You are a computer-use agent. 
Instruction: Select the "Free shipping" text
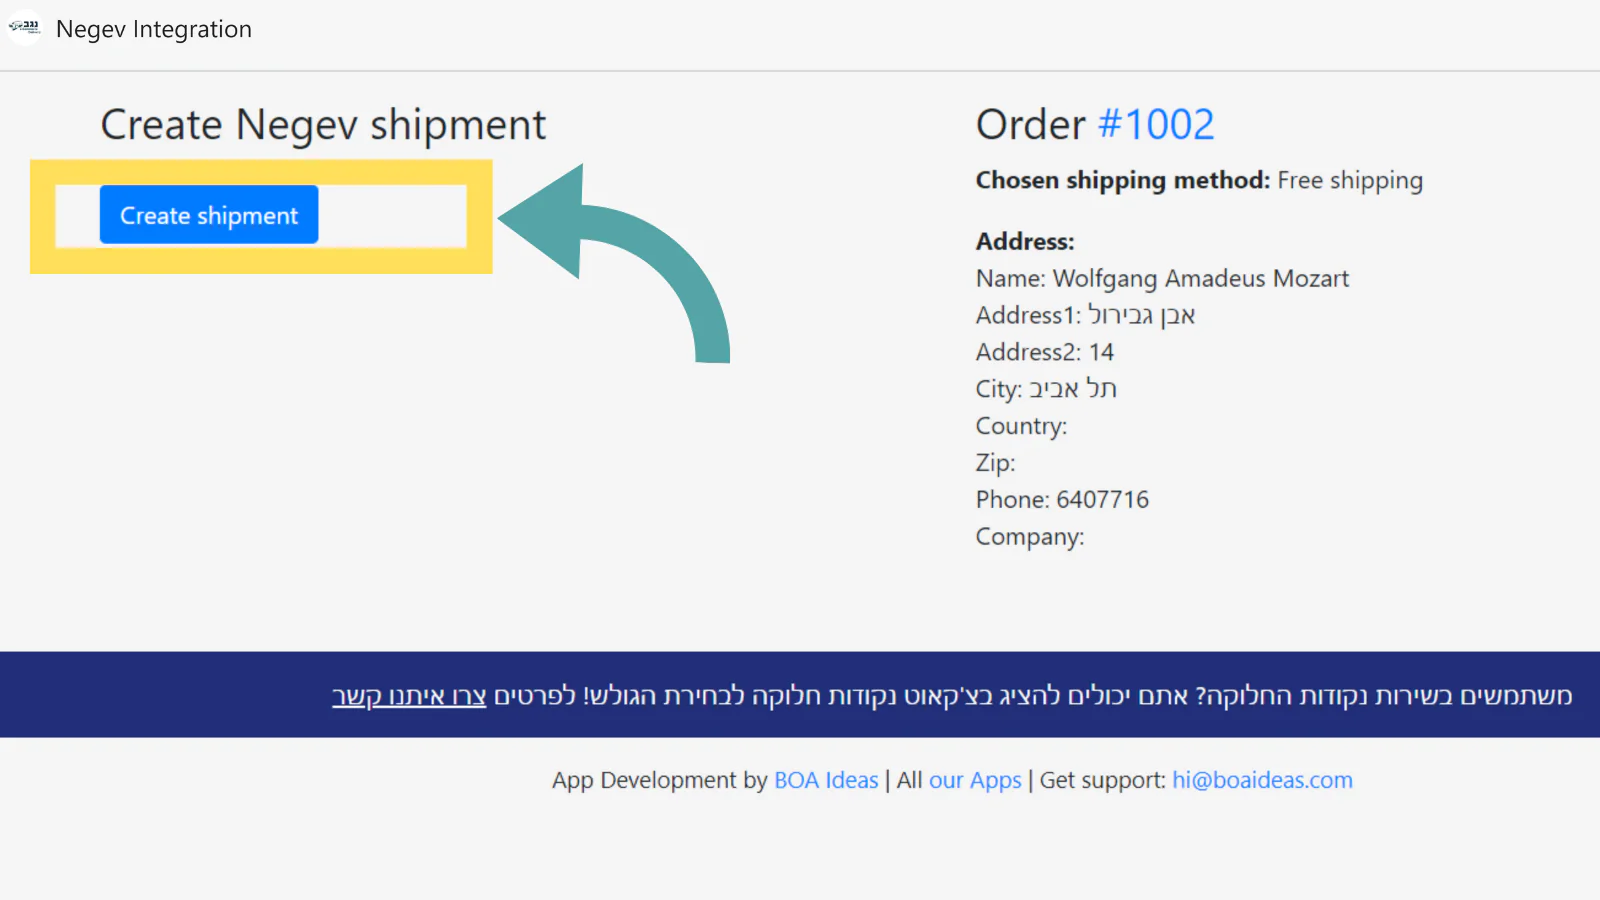pos(1350,180)
